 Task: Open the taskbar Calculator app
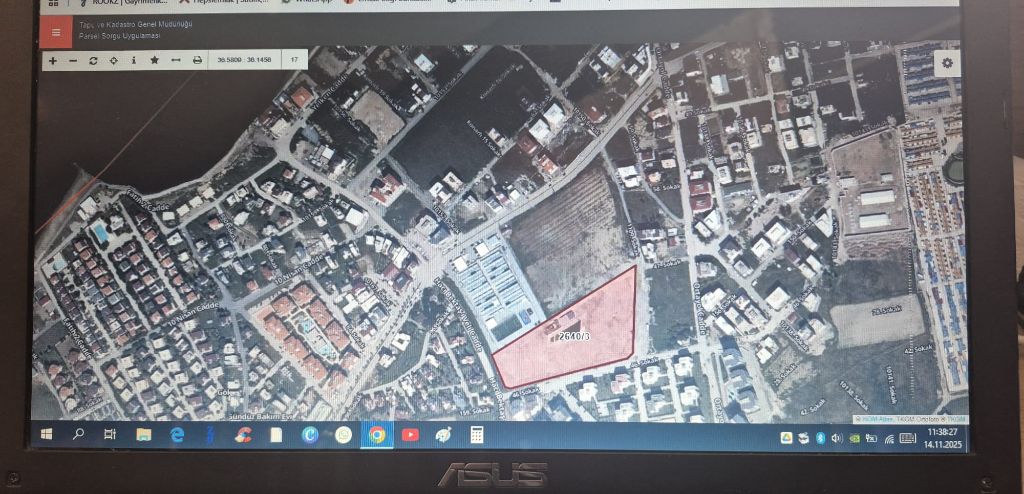tap(477, 435)
